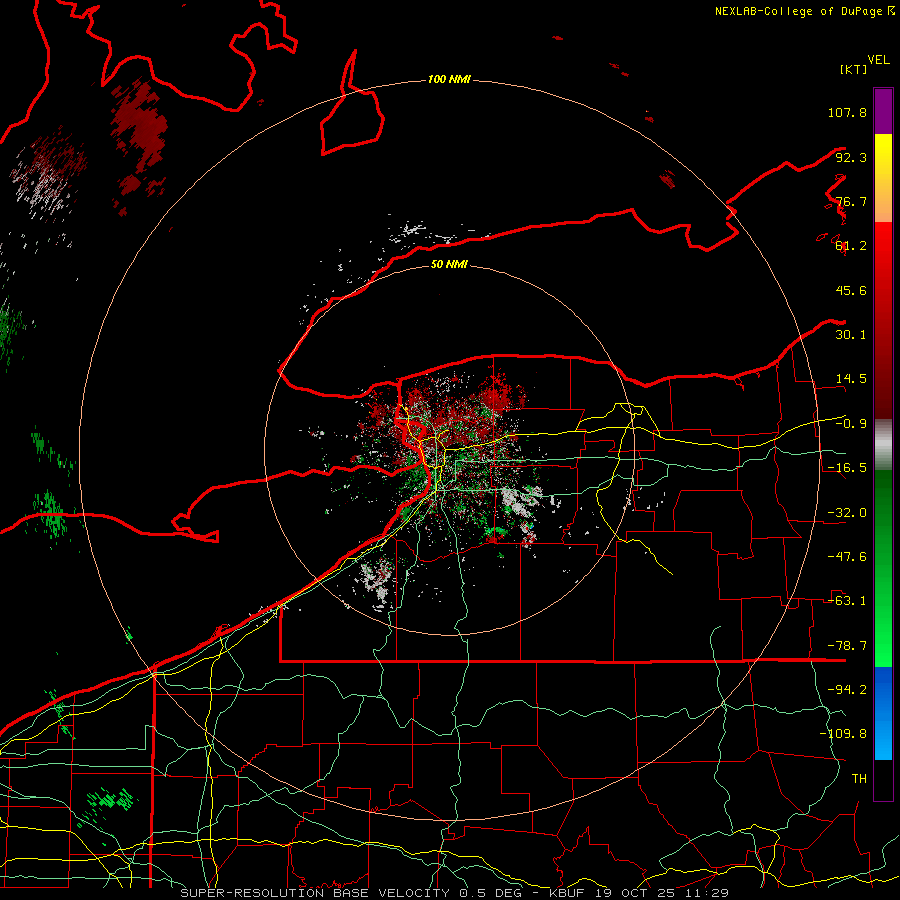Click the 100 NMI range ring label
Viewport: 900px width, 900px height.
pyautogui.click(x=449, y=79)
